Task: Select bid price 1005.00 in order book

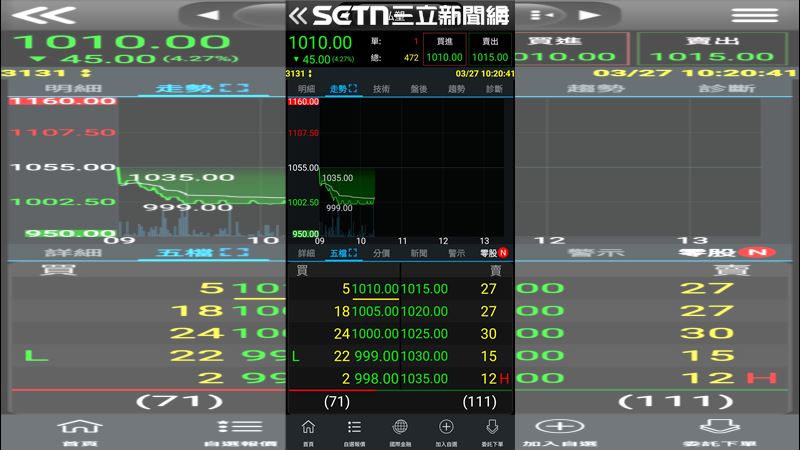Action: tap(375, 311)
